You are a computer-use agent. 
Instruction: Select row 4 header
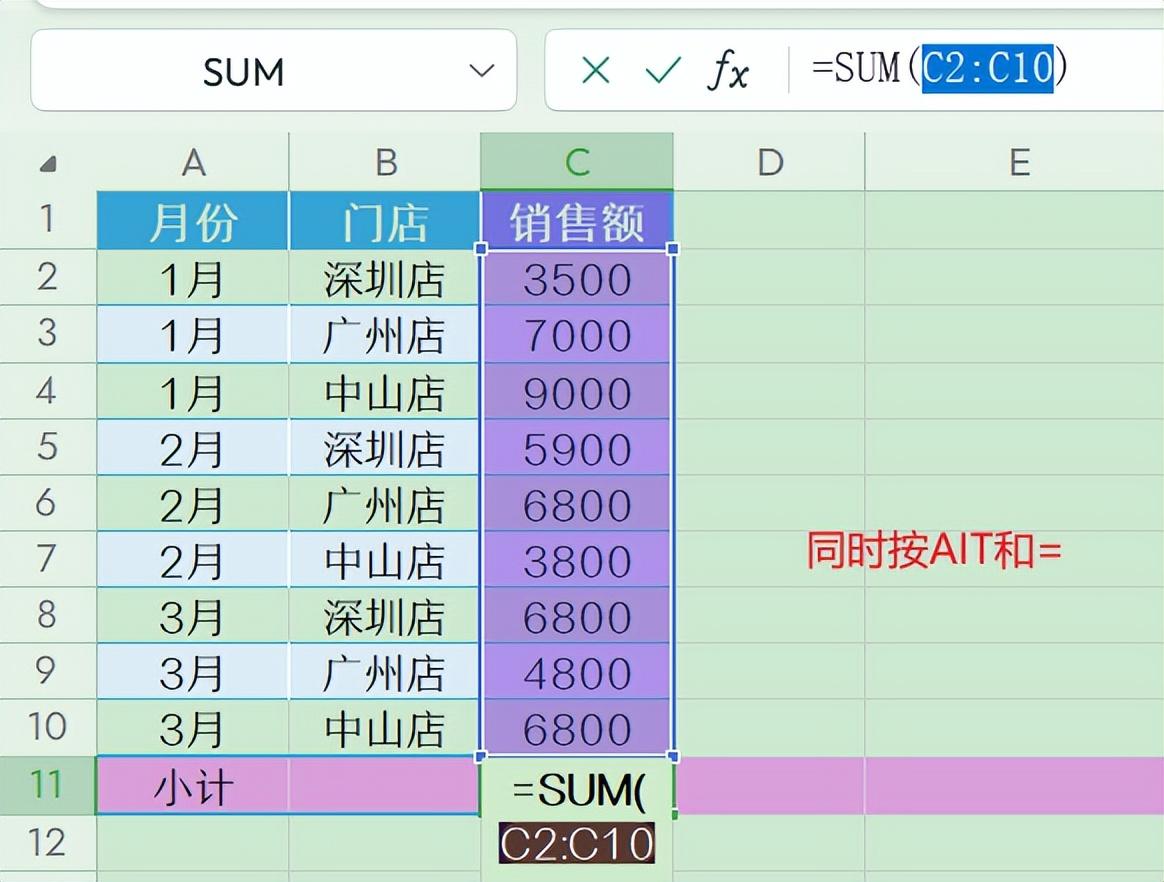click(x=48, y=390)
